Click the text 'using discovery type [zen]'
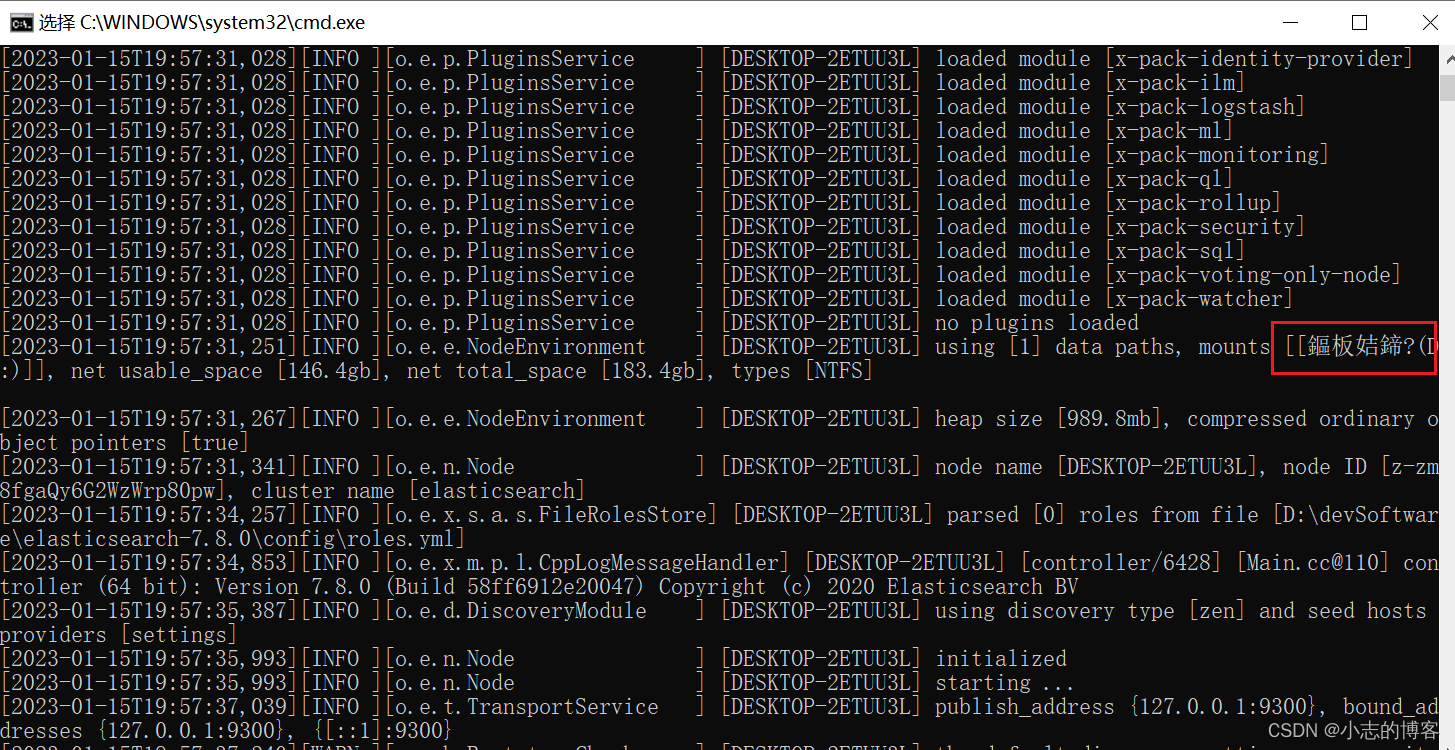The height and width of the screenshot is (750, 1455). tap(1091, 611)
